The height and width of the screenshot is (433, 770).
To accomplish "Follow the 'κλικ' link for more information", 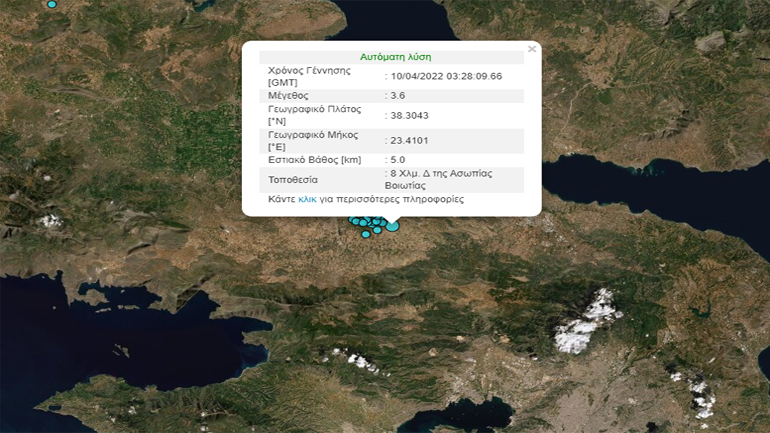I will (307, 199).
